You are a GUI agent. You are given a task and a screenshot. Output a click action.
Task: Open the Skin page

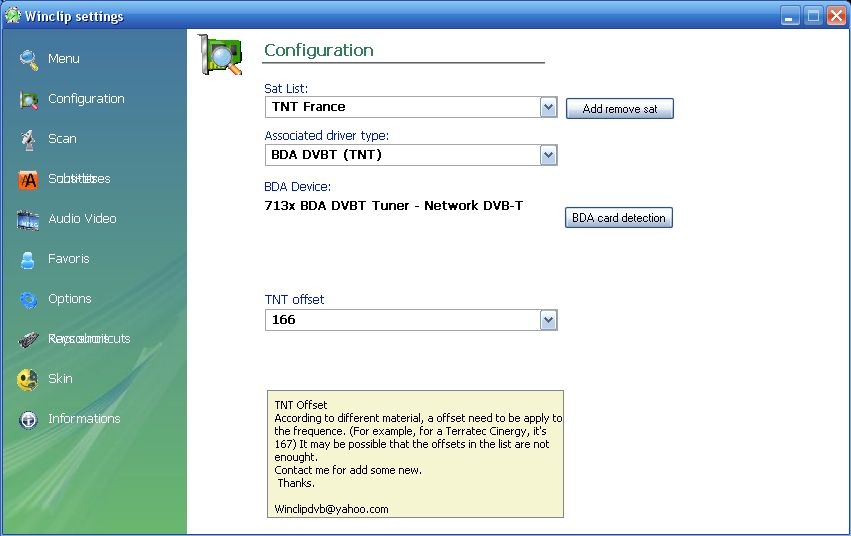pos(60,379)
